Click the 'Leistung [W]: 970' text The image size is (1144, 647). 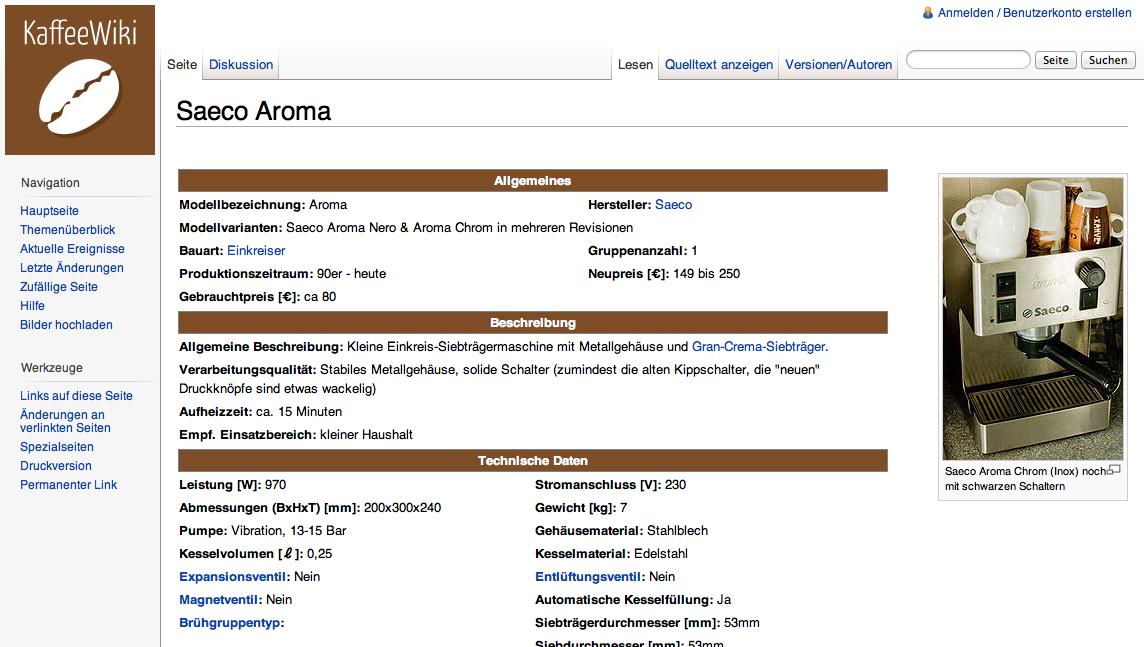click(x=233, y=485)
